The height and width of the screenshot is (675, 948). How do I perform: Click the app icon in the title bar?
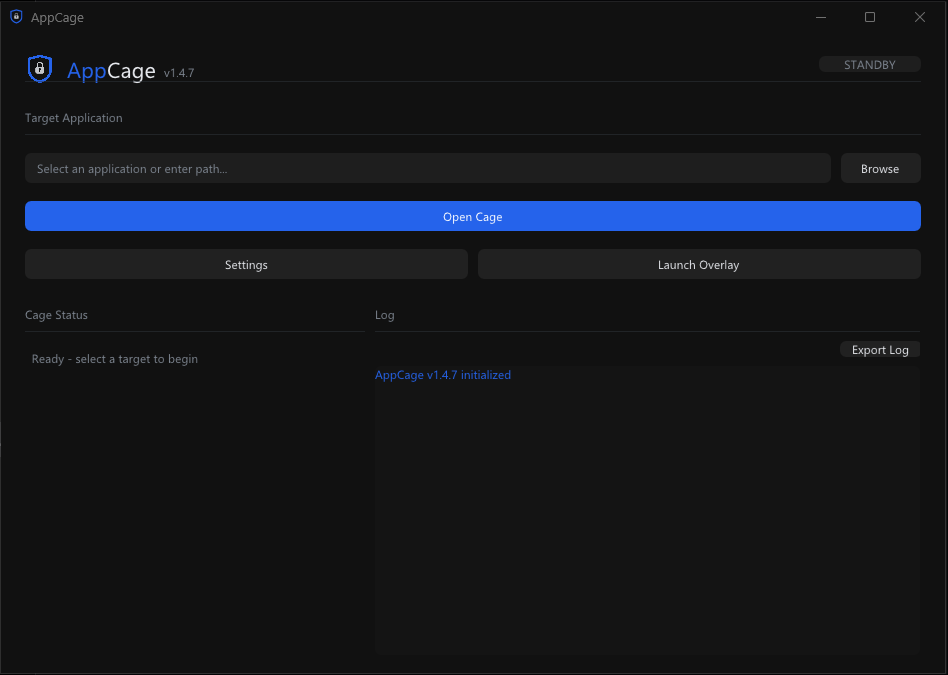(14, 17)
